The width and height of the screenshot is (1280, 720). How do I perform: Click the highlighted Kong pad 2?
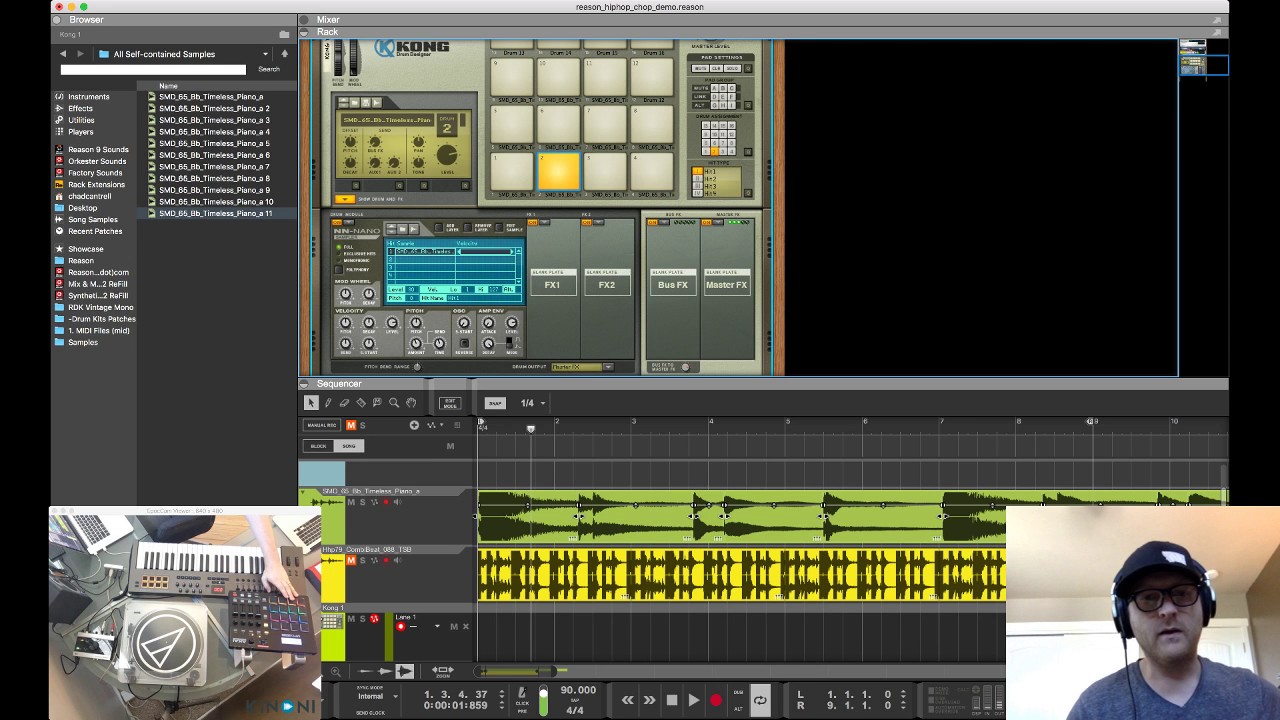point(558,171)
